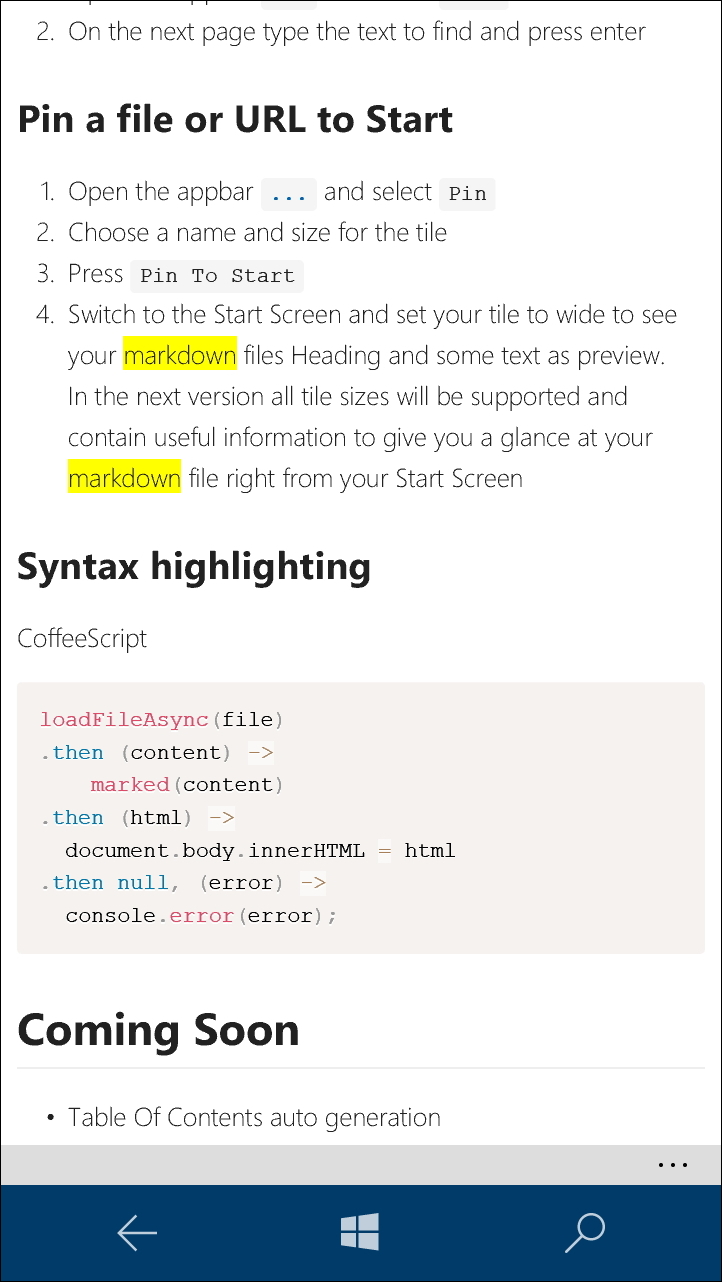Click the 'CoffeeScript' label

point(82,638)
